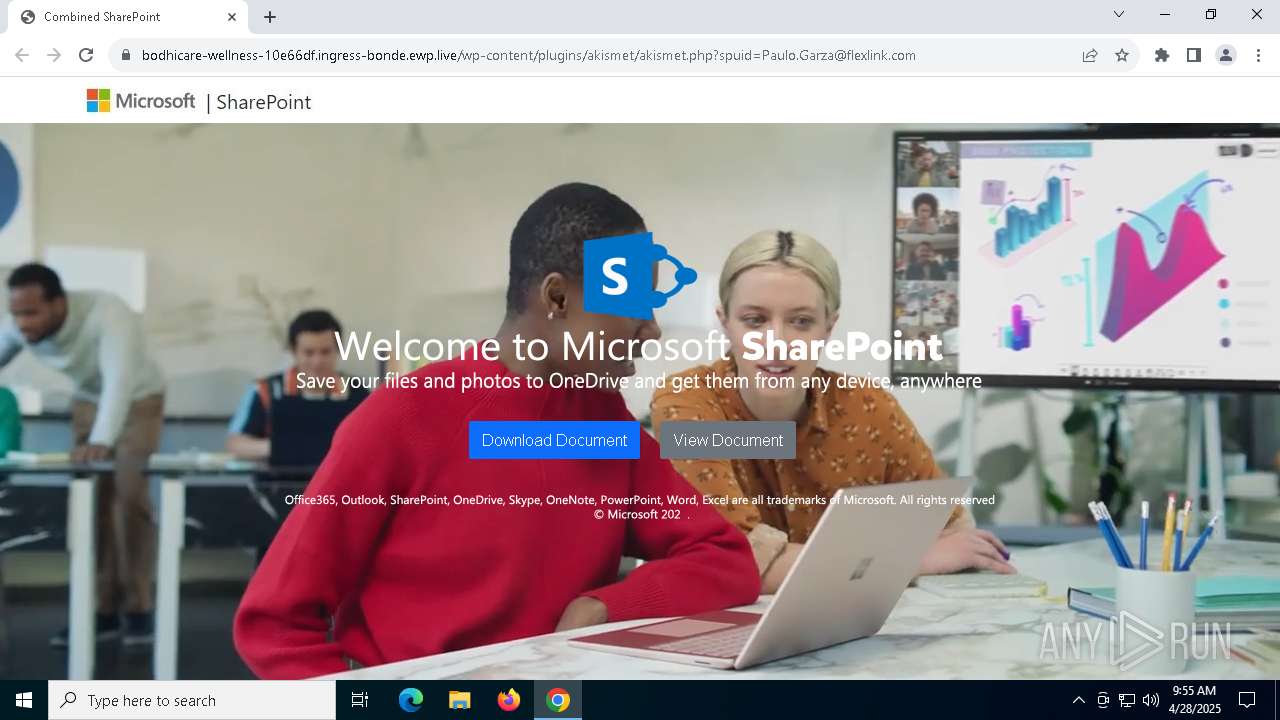
Task: Open the View Document button
Action: point(728,440)
